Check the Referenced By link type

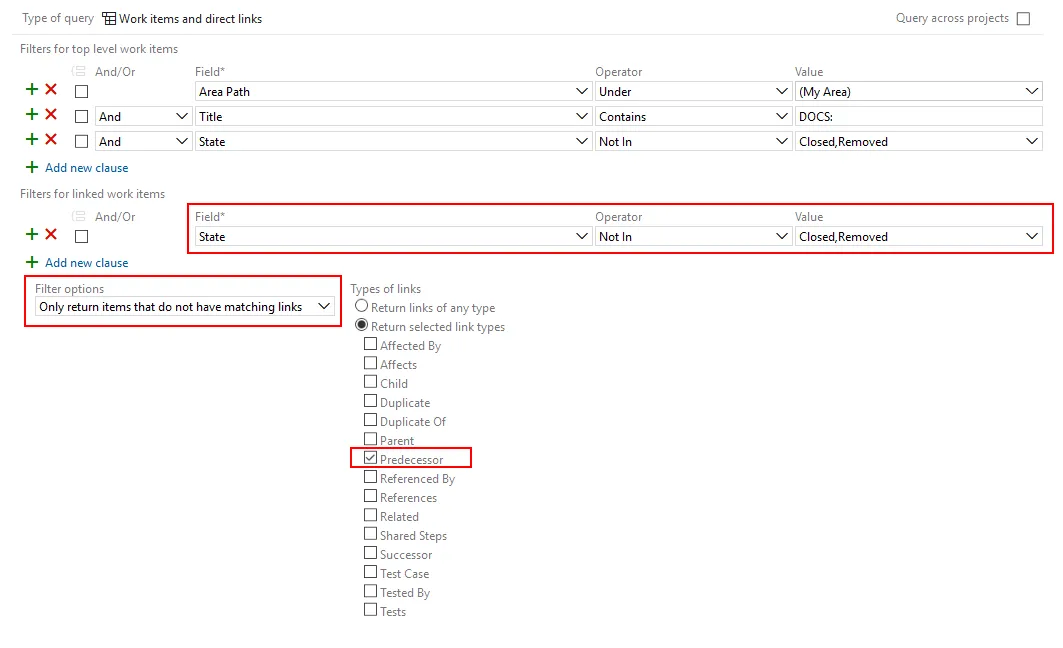pos(370,477)
